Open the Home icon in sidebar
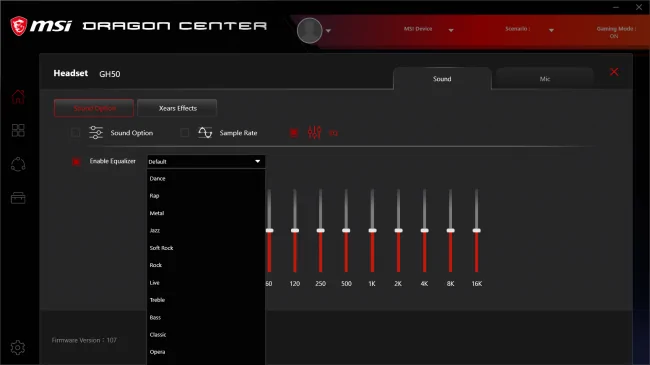 tap(18, 97)
